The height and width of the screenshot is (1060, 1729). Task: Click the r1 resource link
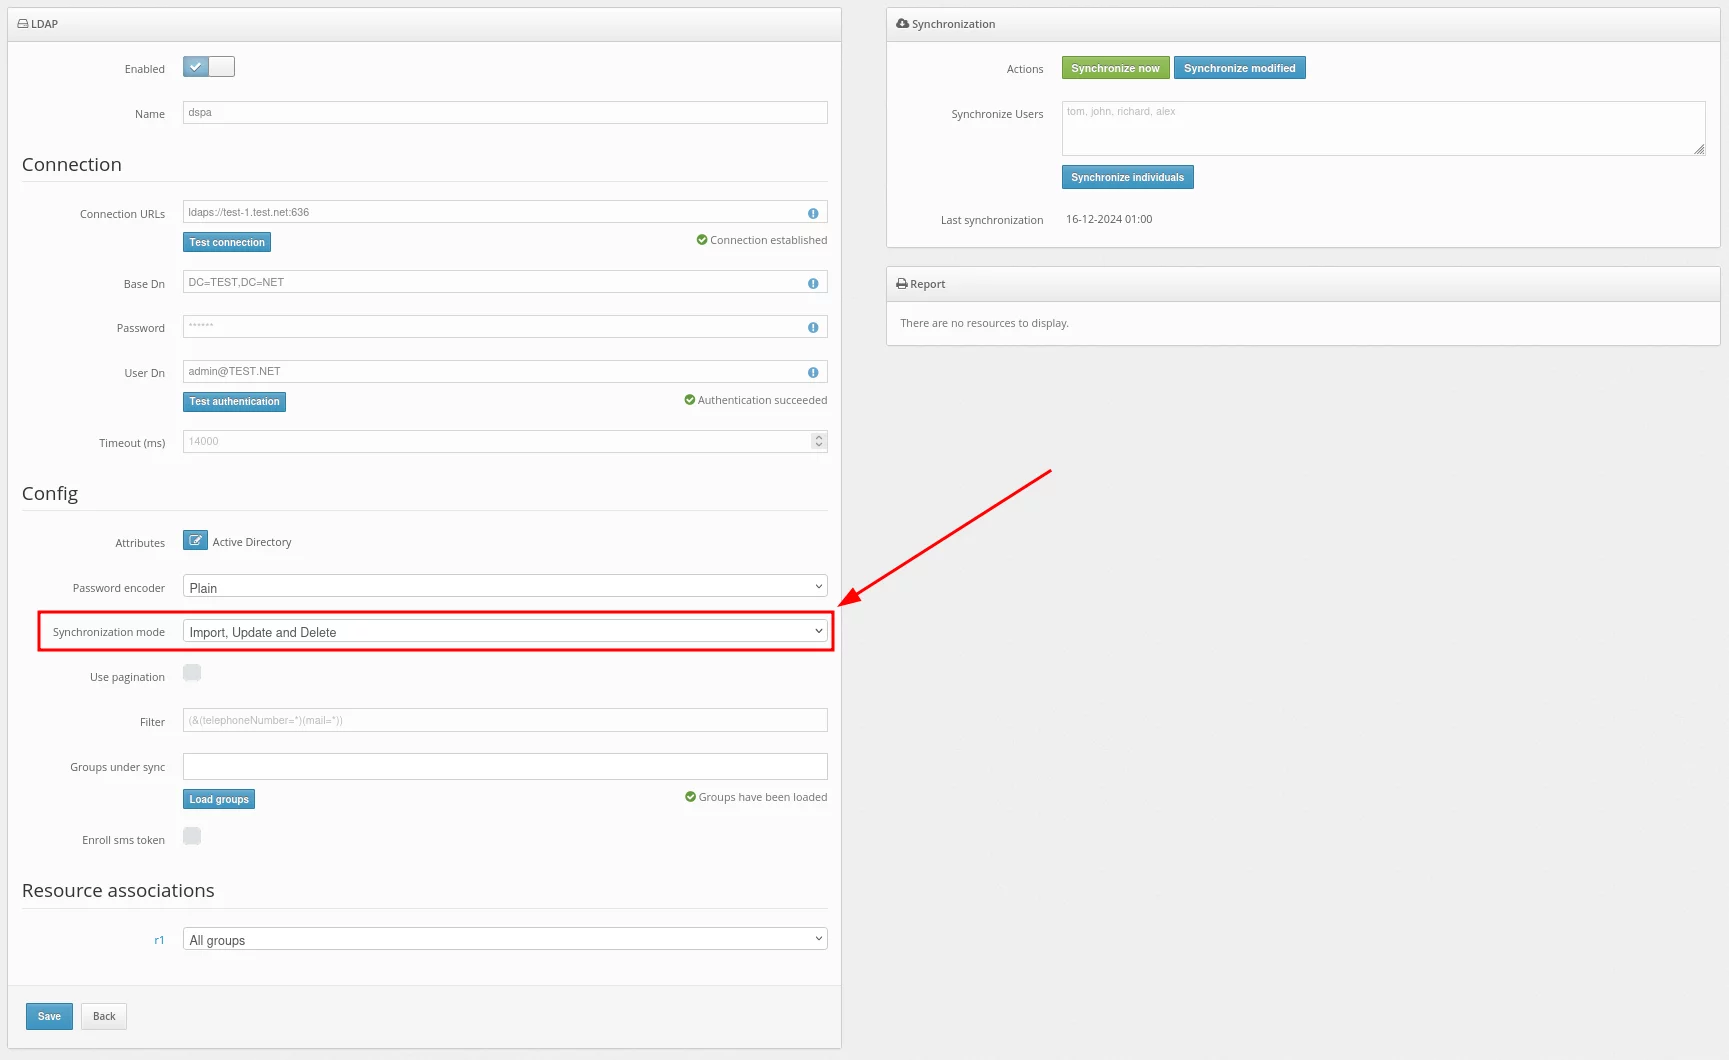point(159,940)
